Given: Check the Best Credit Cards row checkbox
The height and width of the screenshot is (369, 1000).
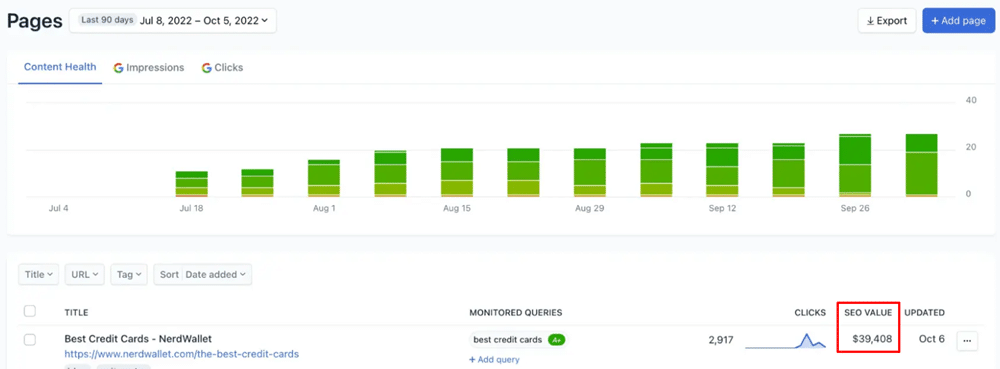Looking at the screenshot, I should coord(29,340).
